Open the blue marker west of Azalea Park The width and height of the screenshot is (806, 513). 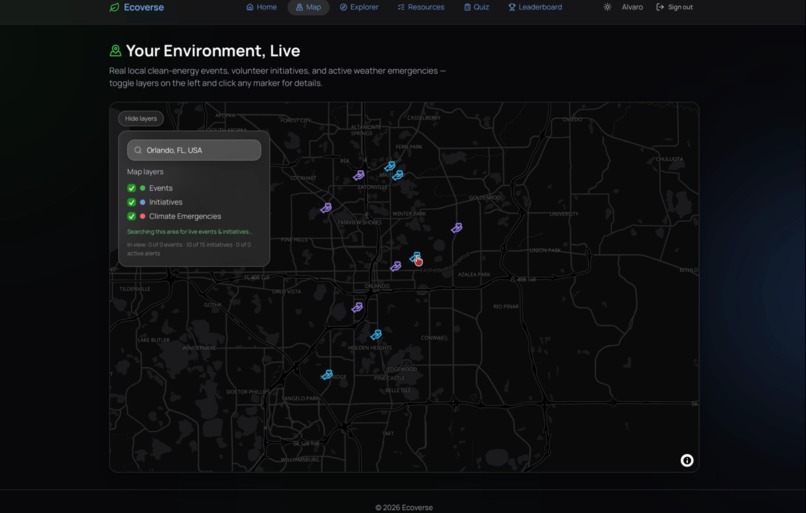(415, 256)
